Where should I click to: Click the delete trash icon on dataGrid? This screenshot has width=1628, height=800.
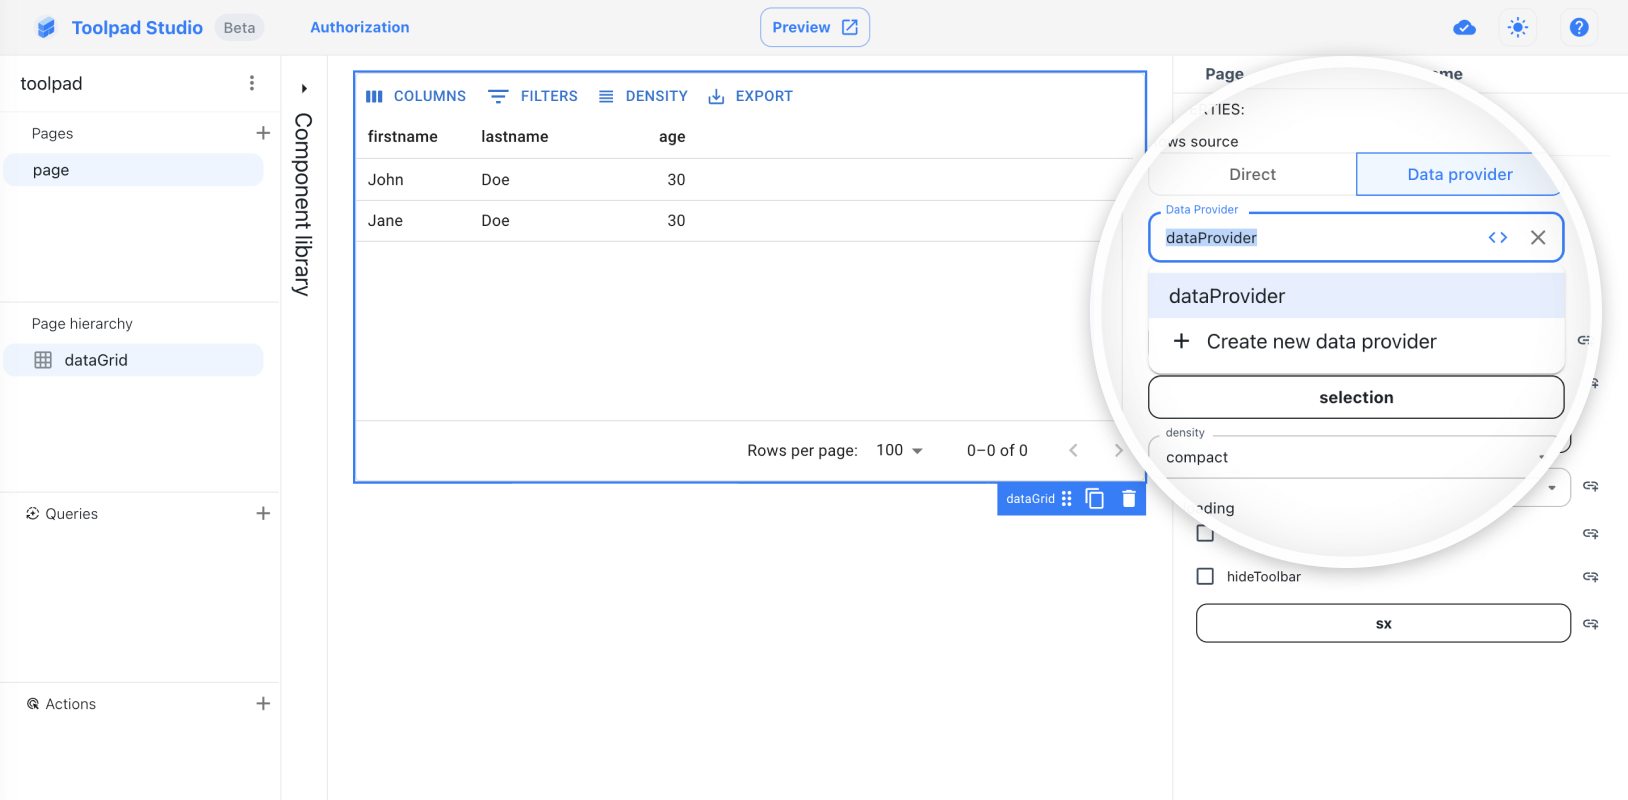coord(1129,499)
